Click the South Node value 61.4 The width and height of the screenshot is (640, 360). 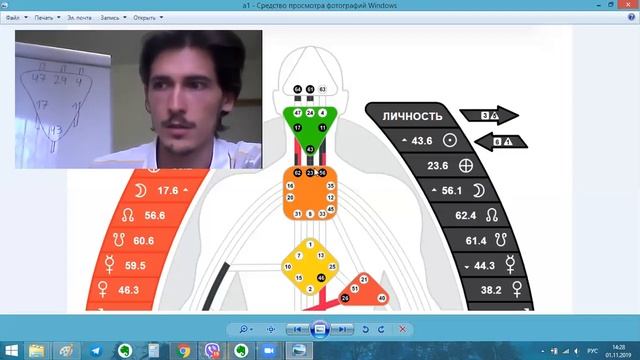tap(476, 241)
